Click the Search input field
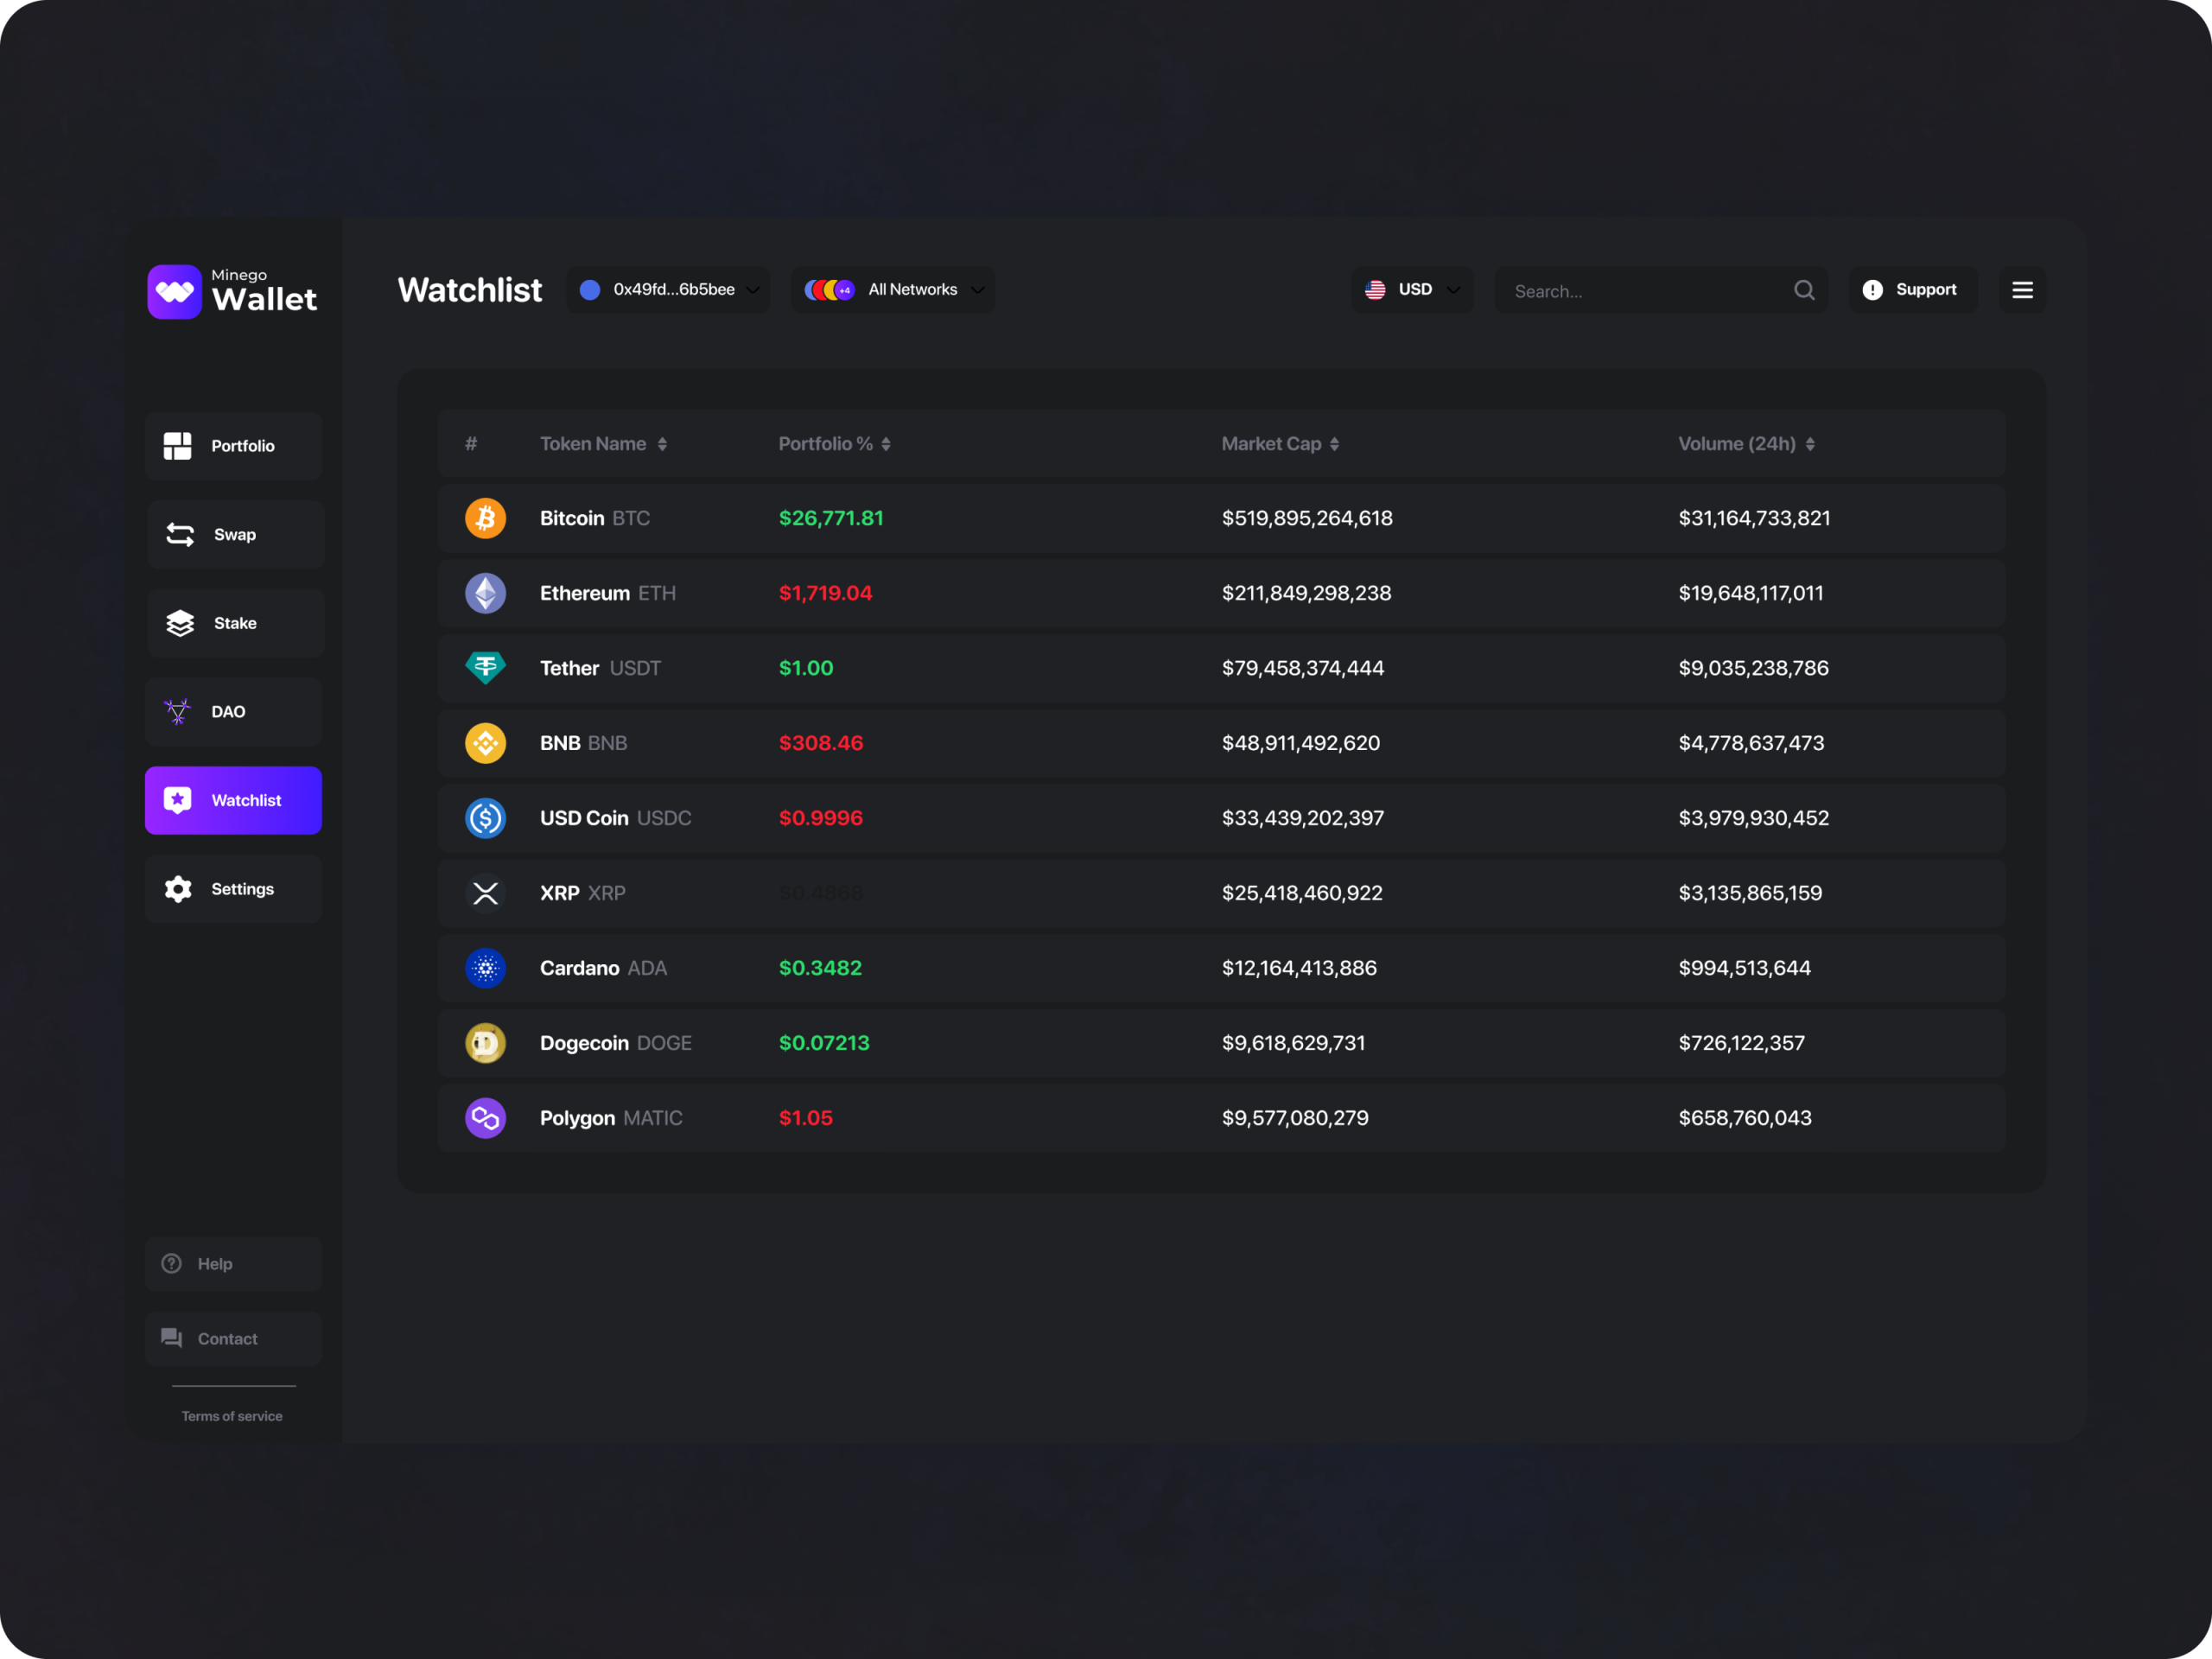 1661,290
